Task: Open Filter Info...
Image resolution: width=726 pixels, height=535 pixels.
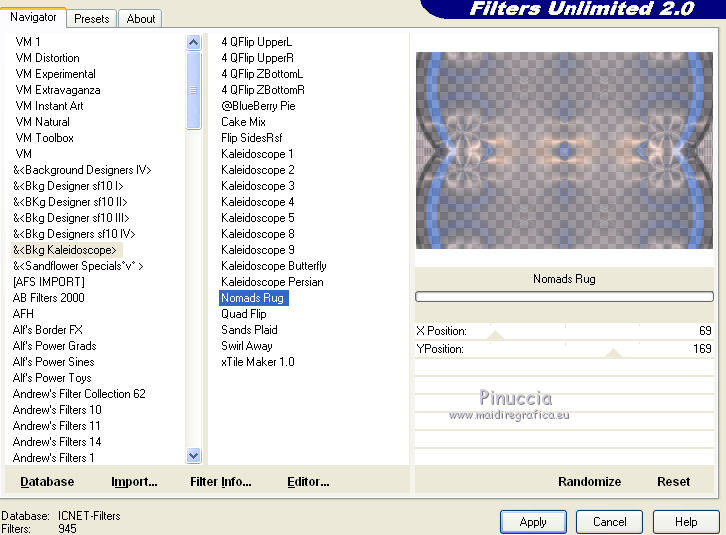Action: [x=221, y=482]
